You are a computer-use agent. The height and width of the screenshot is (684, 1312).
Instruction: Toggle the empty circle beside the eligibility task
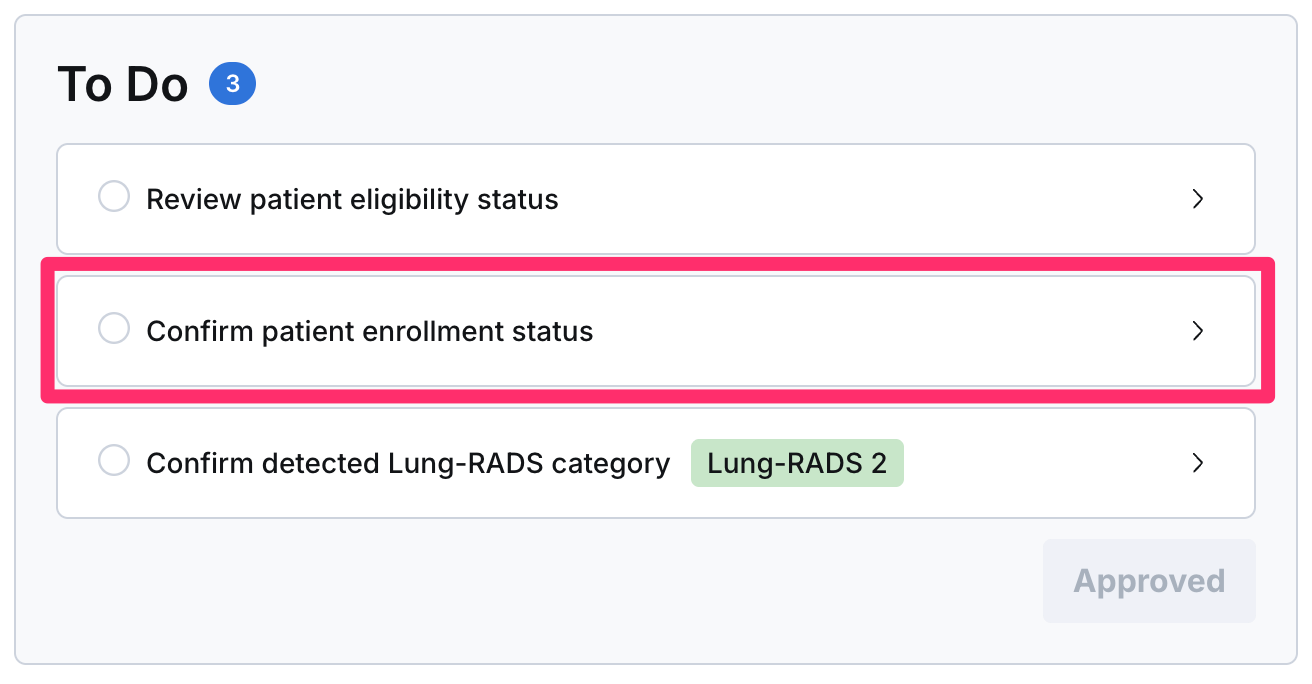coord(114,196)
